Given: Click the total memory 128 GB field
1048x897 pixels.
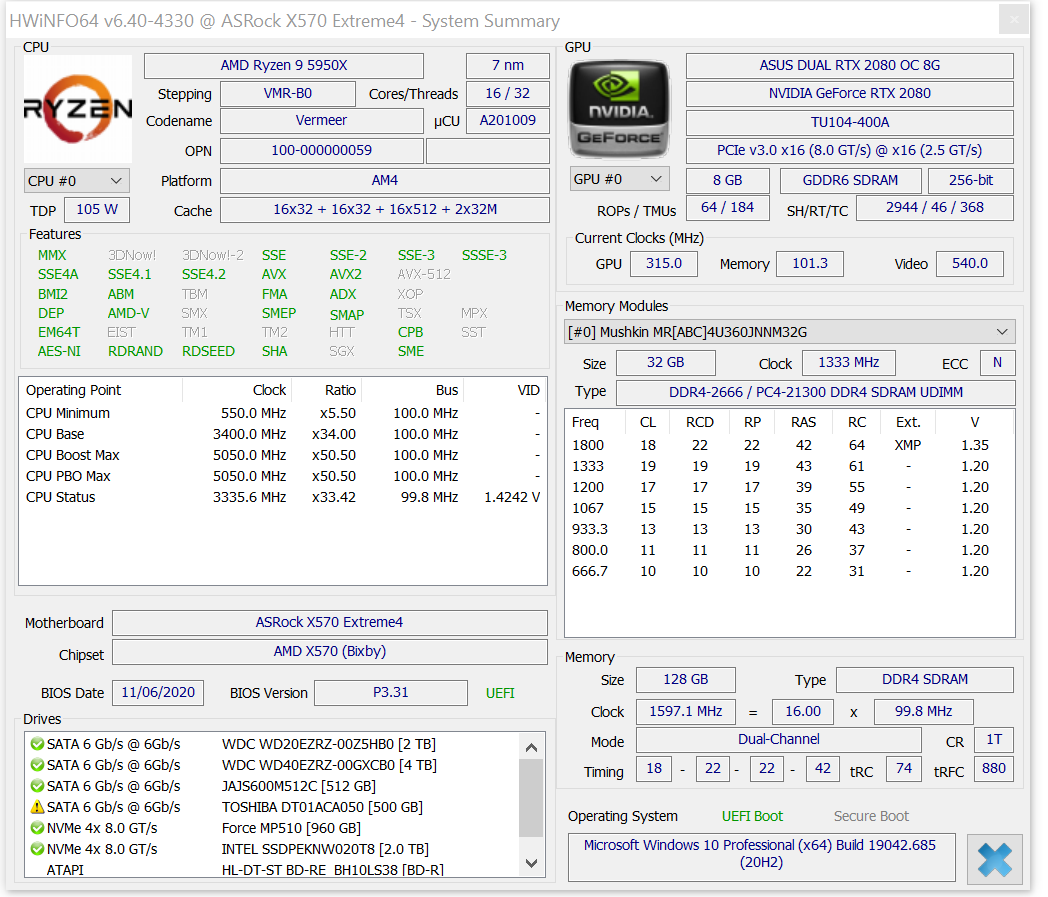Looking at the screenshot, I should [686, 680].
